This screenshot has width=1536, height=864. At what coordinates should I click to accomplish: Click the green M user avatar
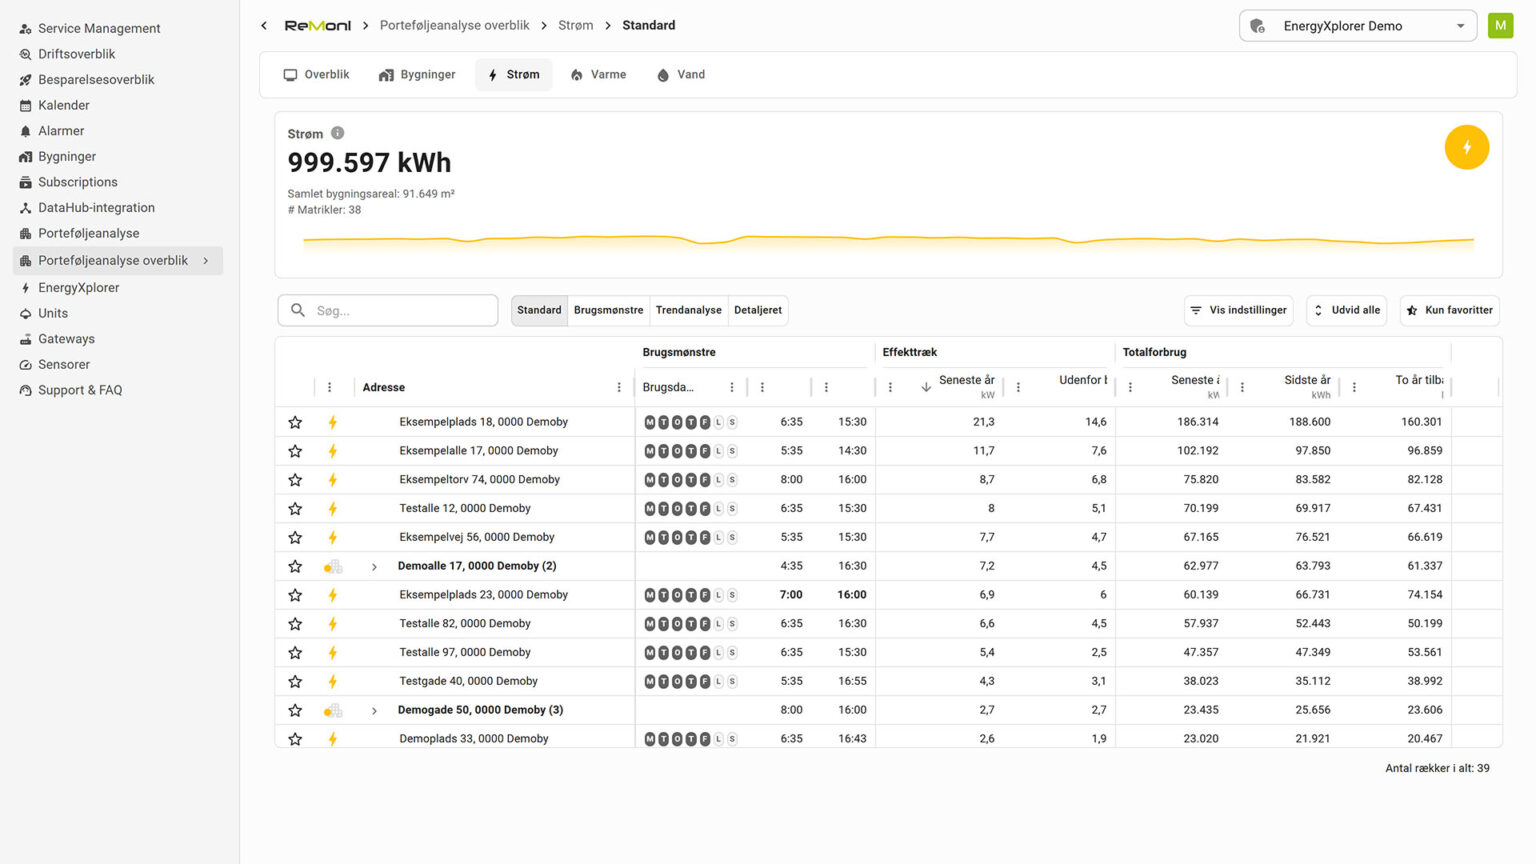pyautogui.click(x=1500, y=26)
